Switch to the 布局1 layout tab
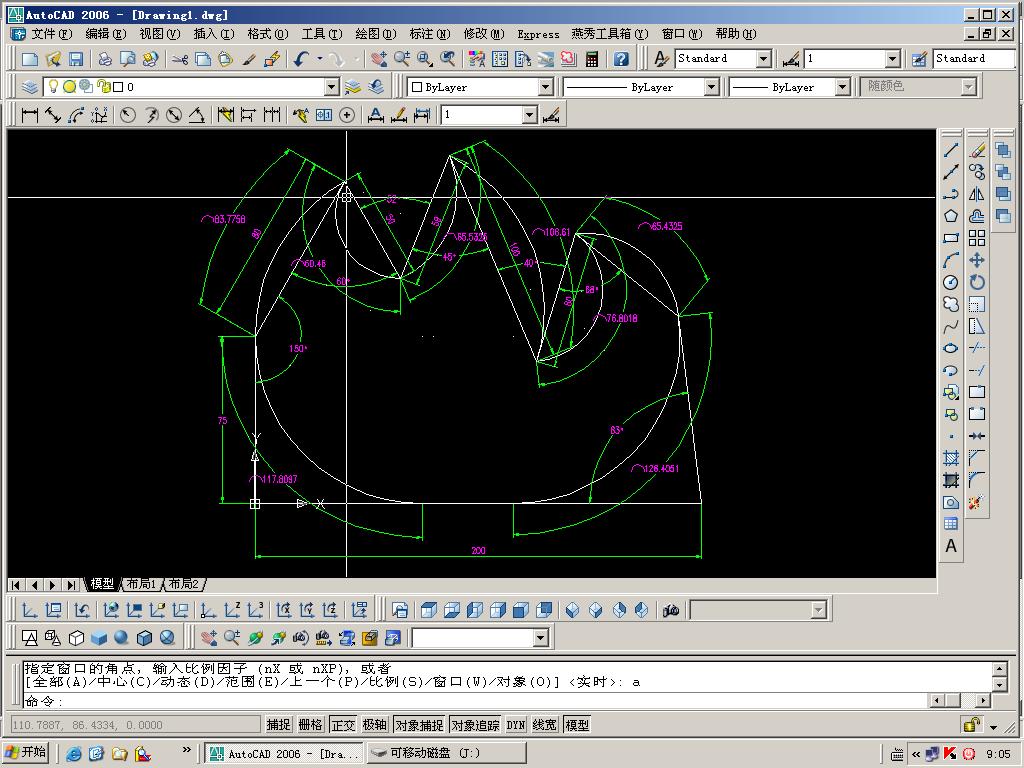The image size is (1024, 768). (x=141, y=584)
